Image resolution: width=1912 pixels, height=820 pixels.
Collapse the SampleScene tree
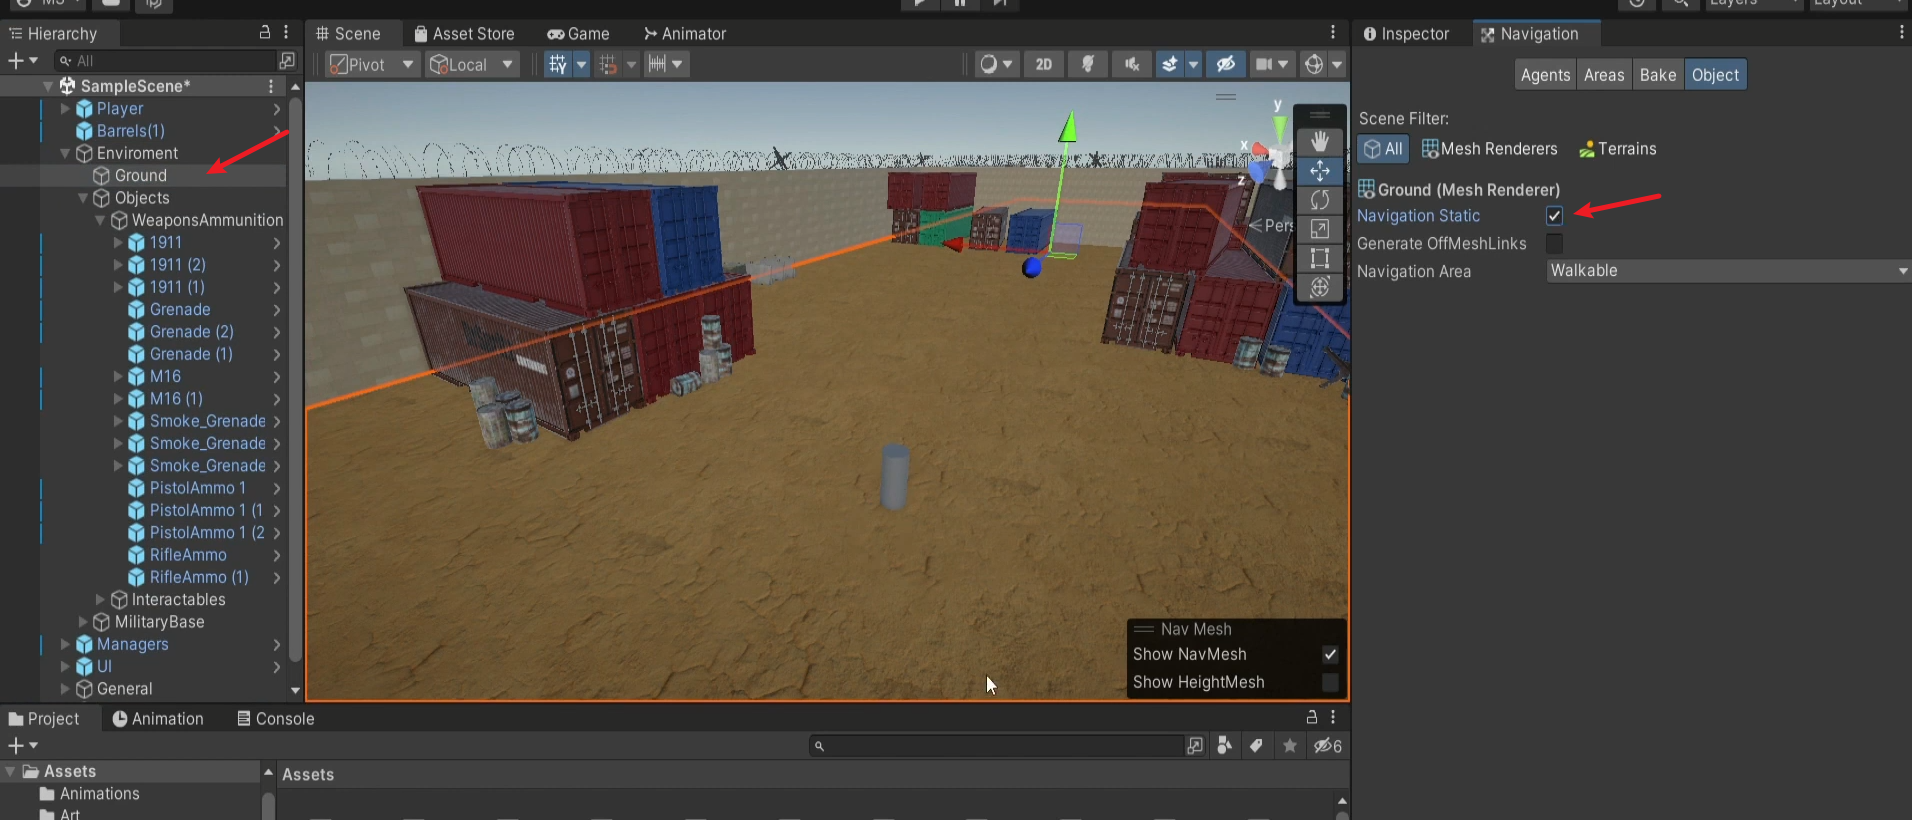[x=47, y=86]
